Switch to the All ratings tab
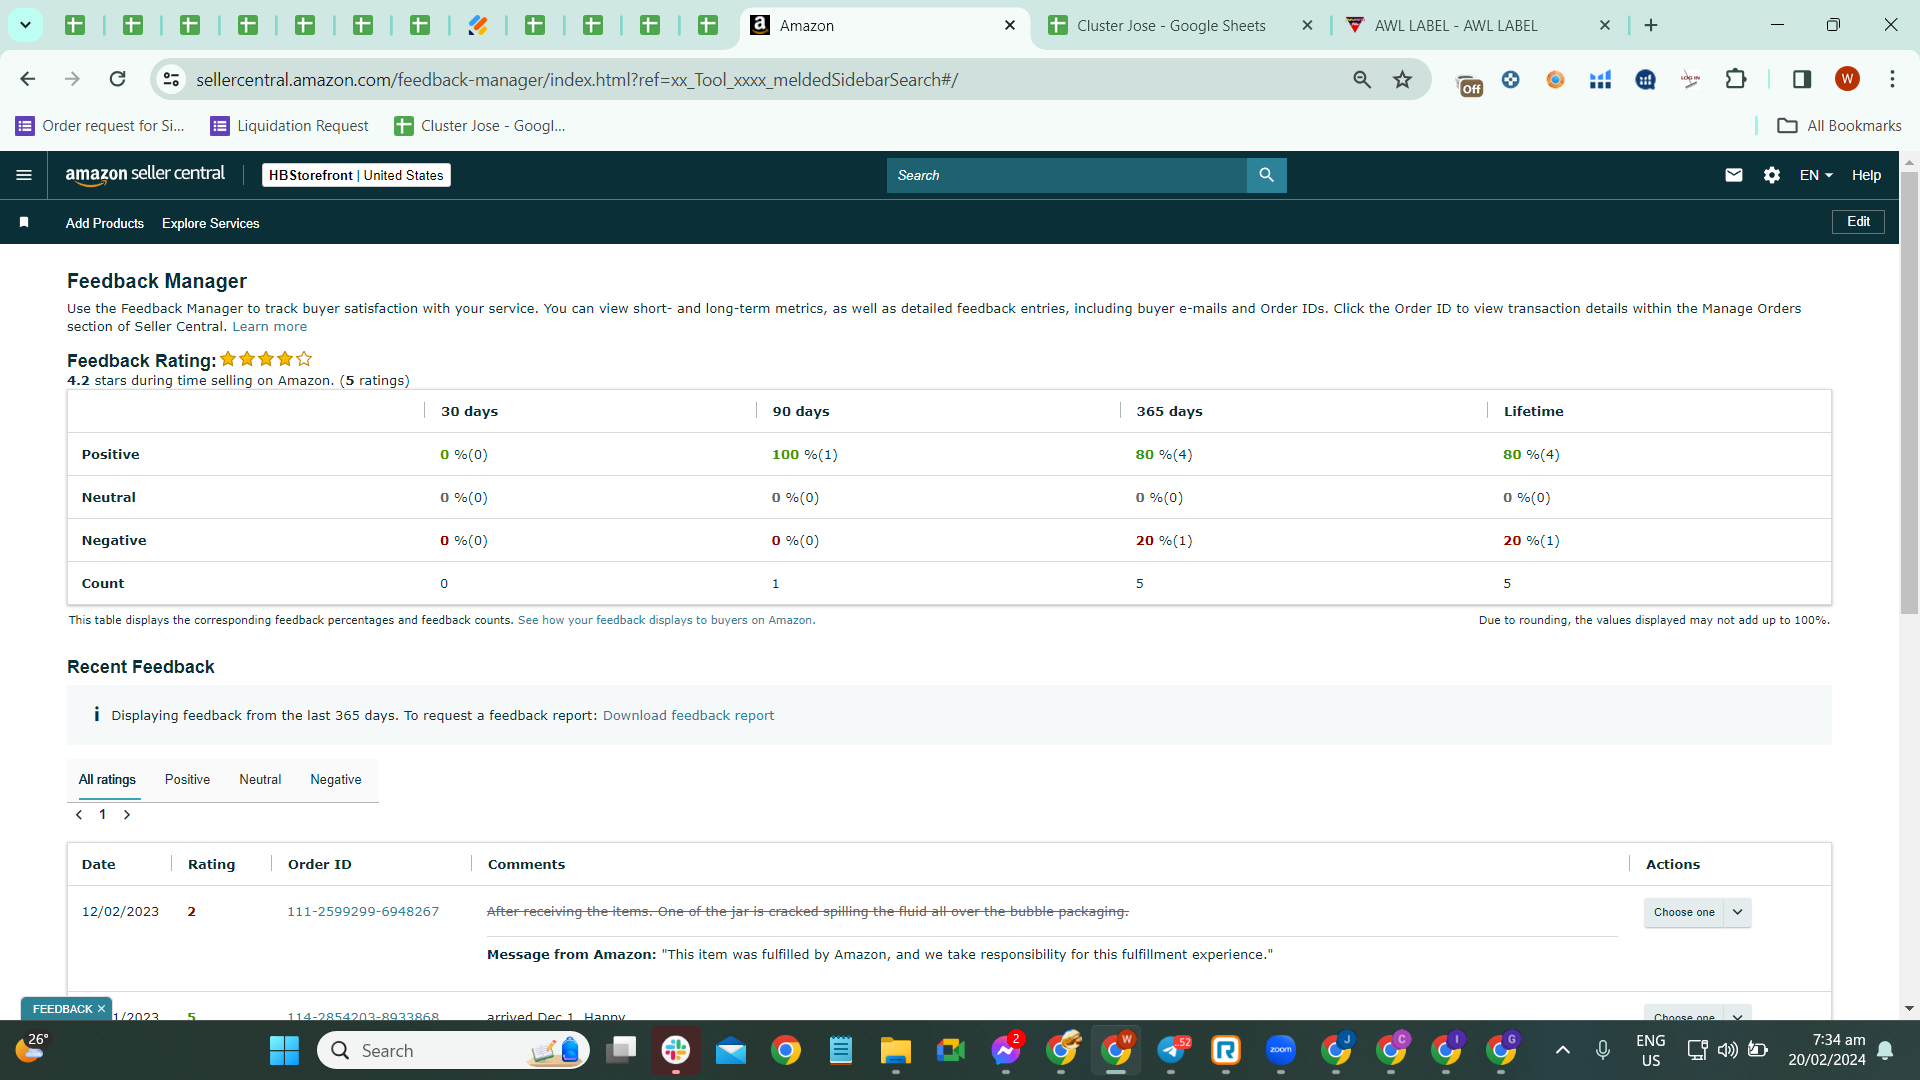Screen dimensions: 1920x1080 [x=107, y=779]
